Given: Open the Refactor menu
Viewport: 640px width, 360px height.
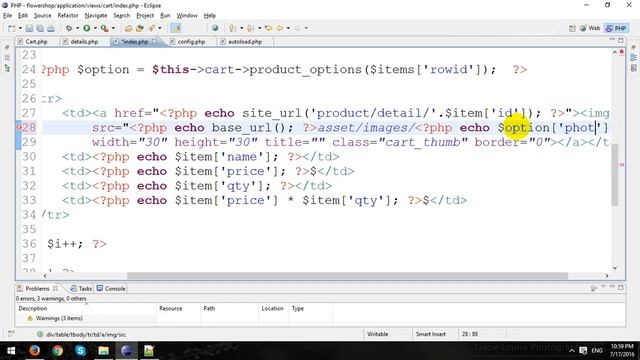Looking at the screenshot, I should click(x=68, y=16).
